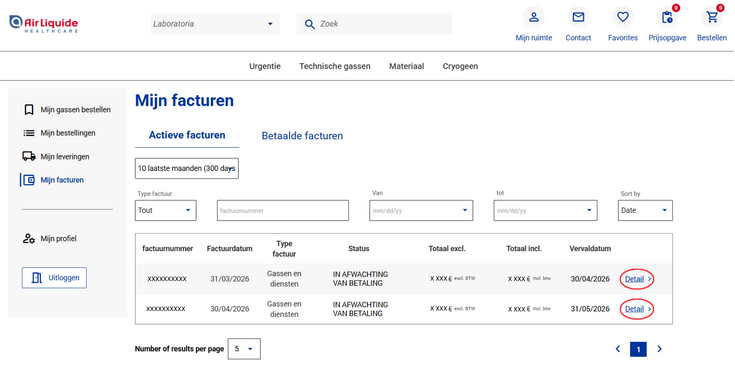Click the Factuurdatum column header
The image size is (735, 368).
click(230, 248)
